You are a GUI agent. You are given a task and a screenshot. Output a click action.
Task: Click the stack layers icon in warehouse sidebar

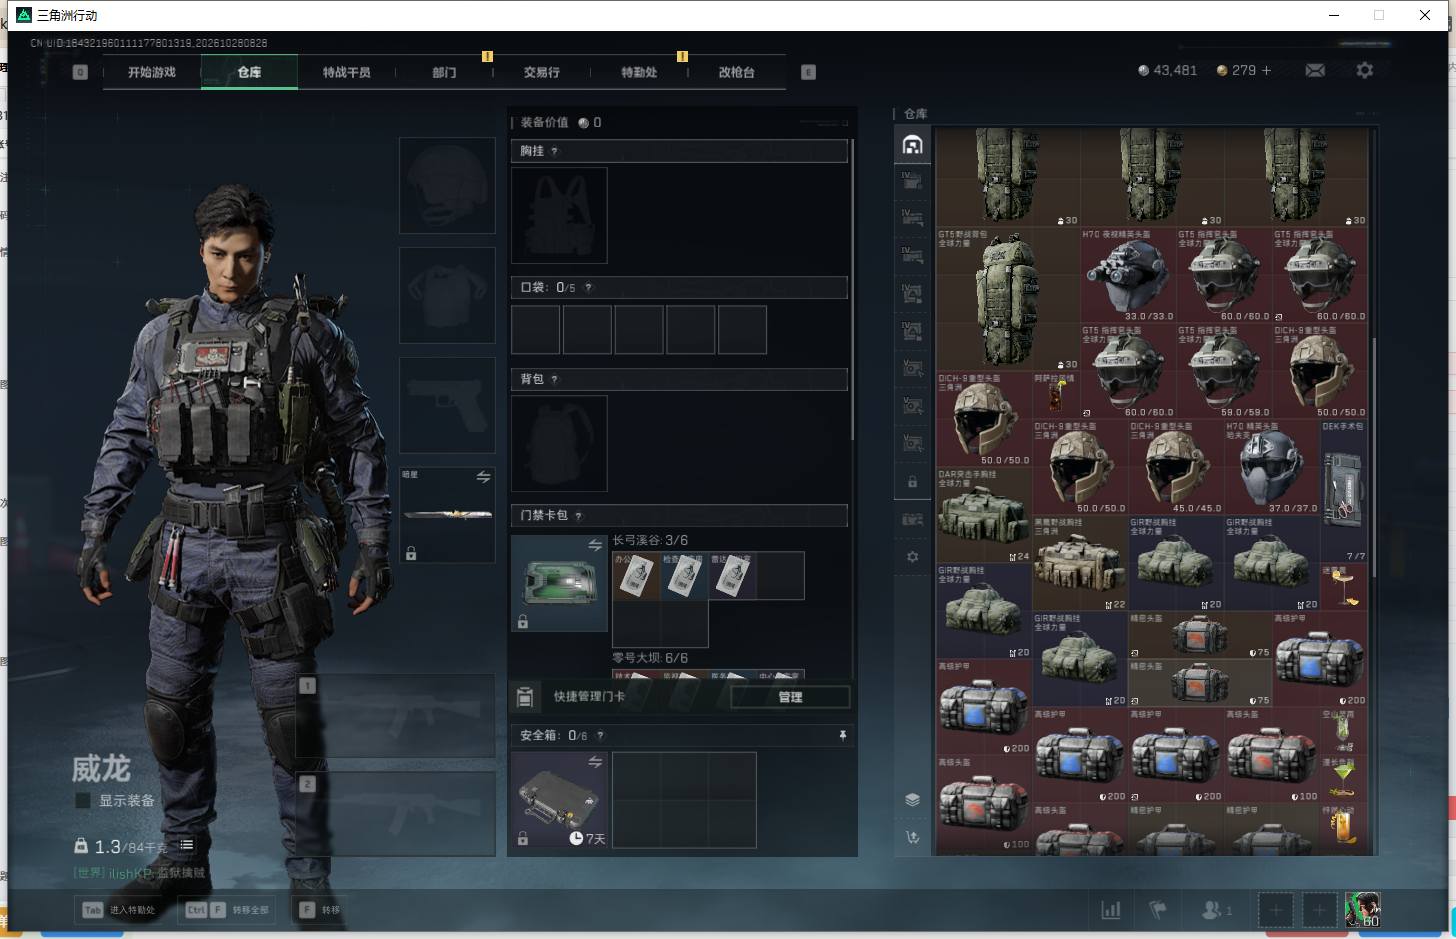click(912, 799)
